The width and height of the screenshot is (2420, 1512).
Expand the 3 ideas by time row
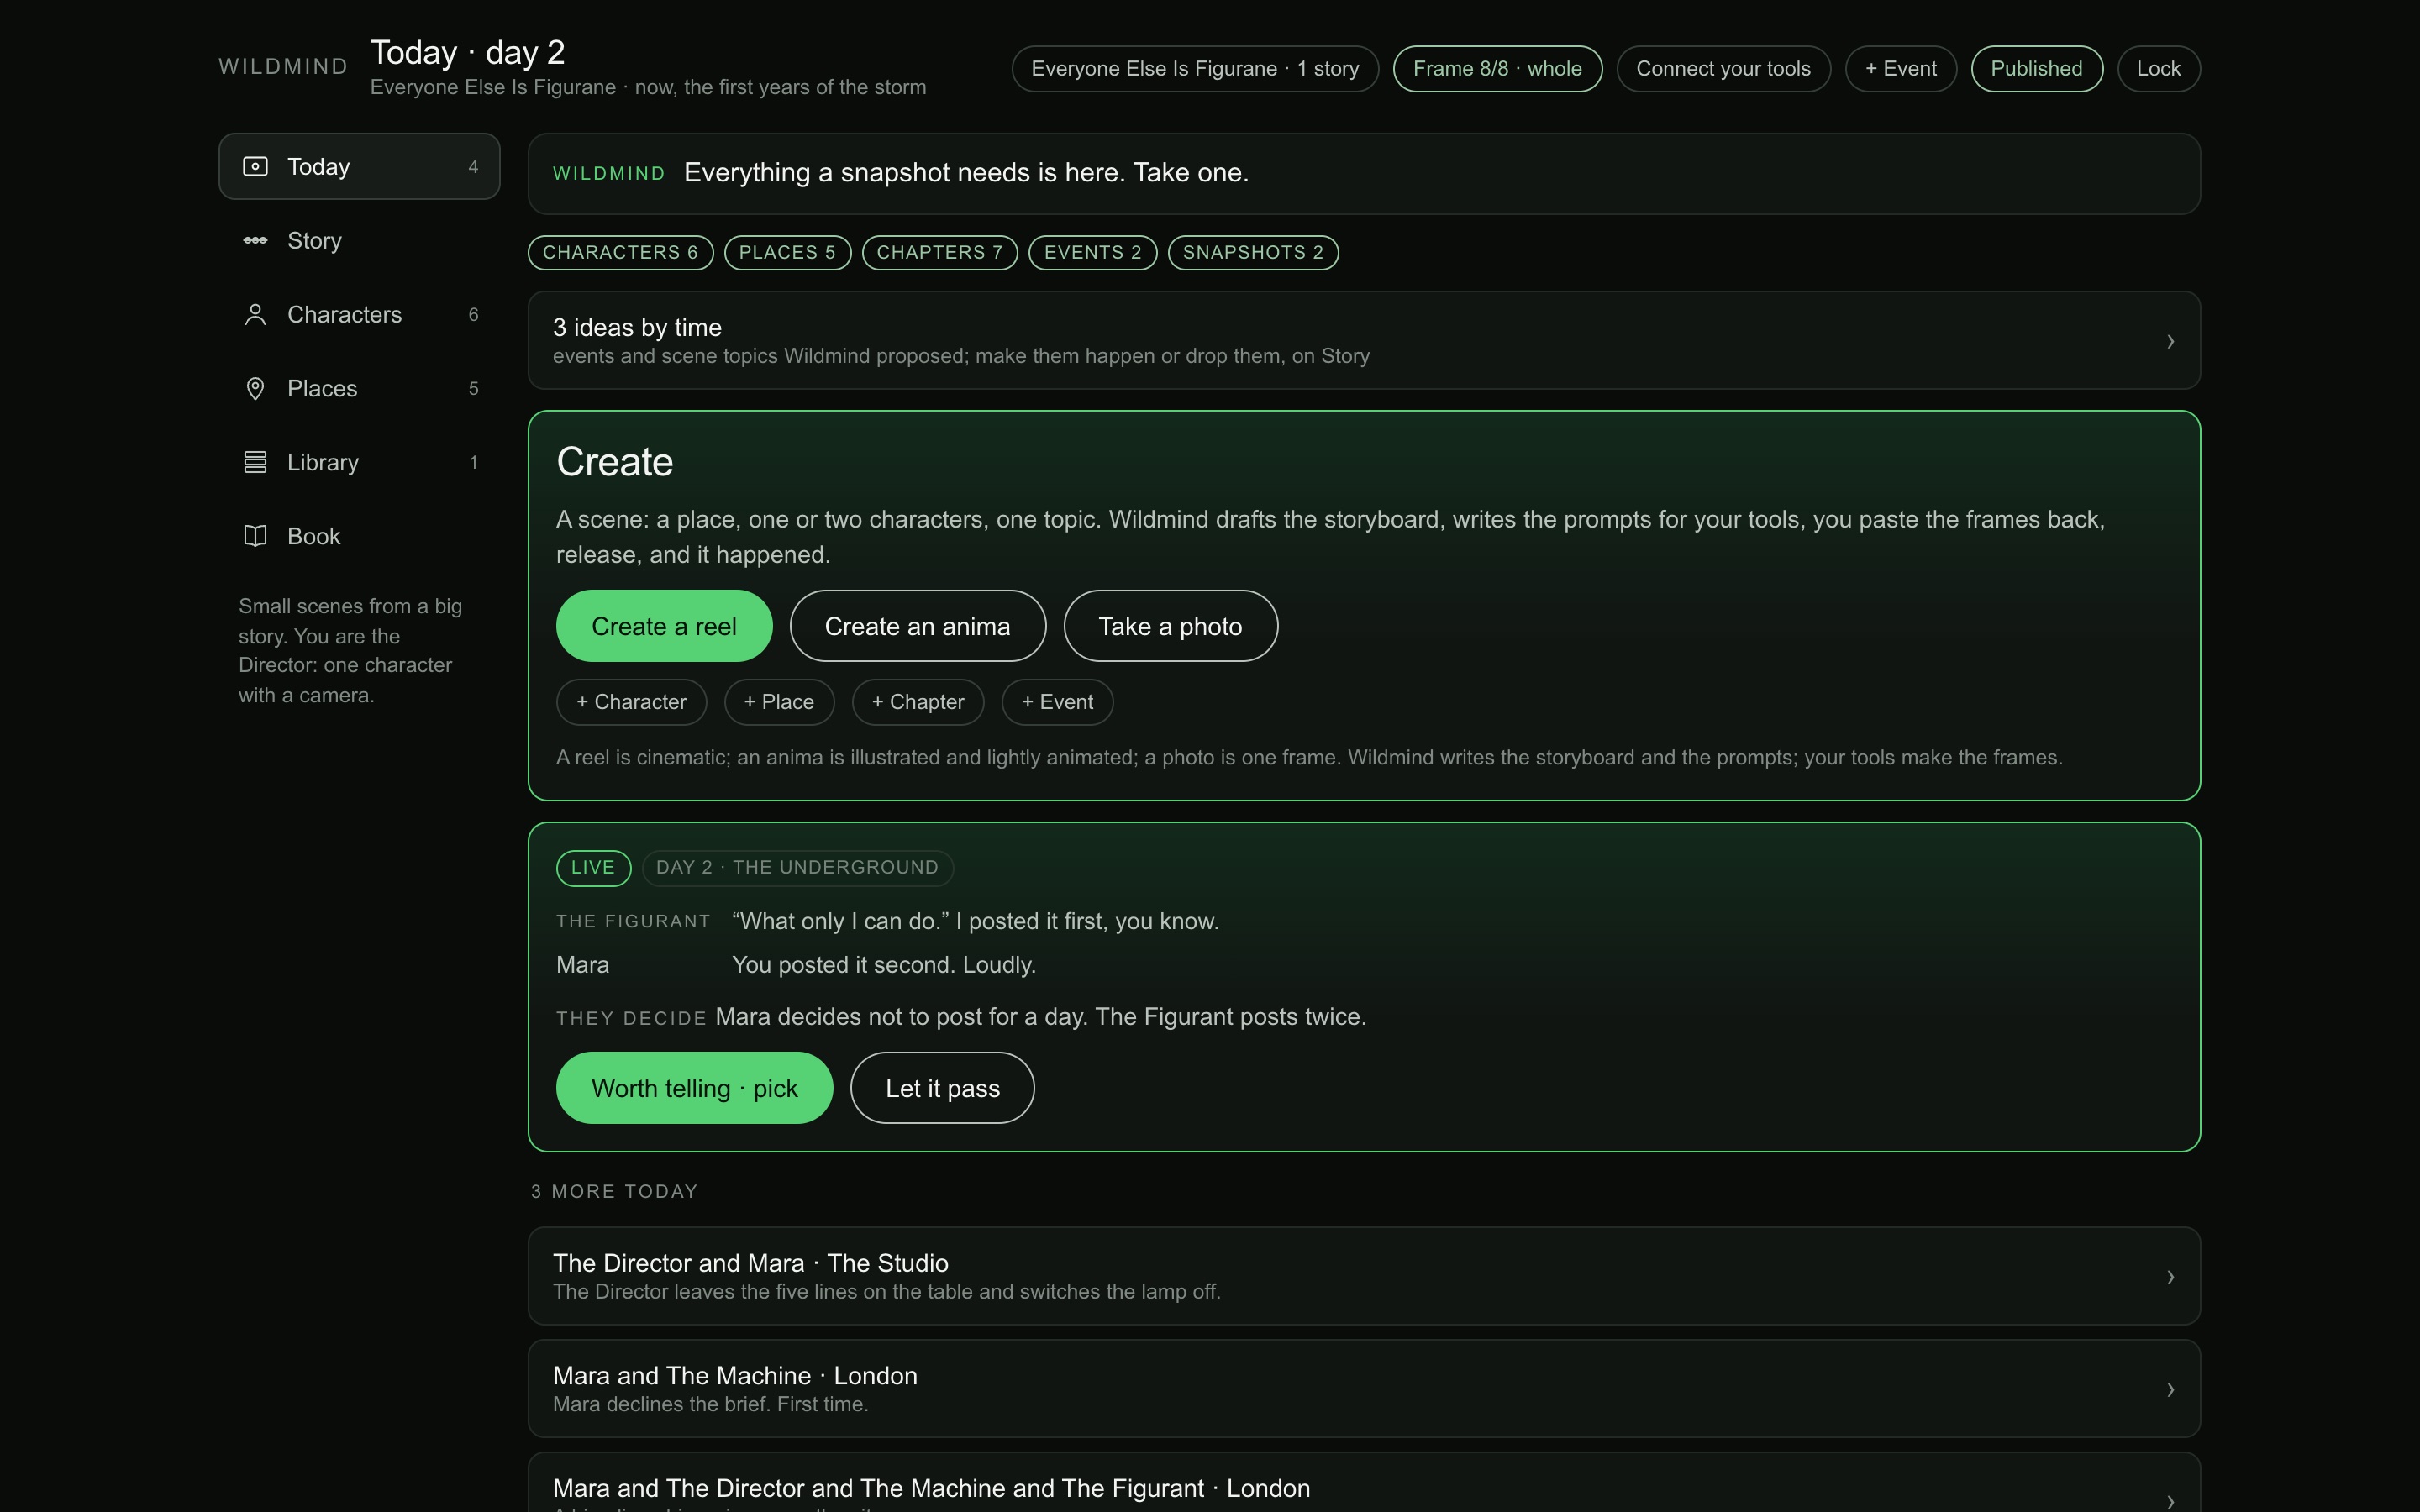1364,340
